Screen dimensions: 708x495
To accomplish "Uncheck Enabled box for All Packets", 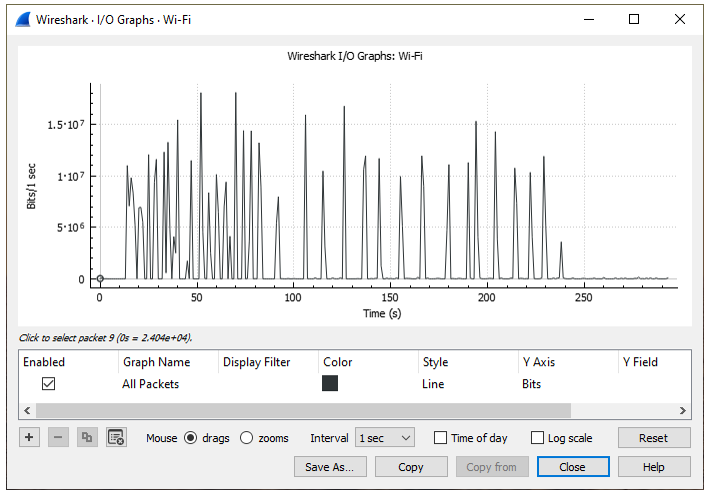I will click(48, 384).
